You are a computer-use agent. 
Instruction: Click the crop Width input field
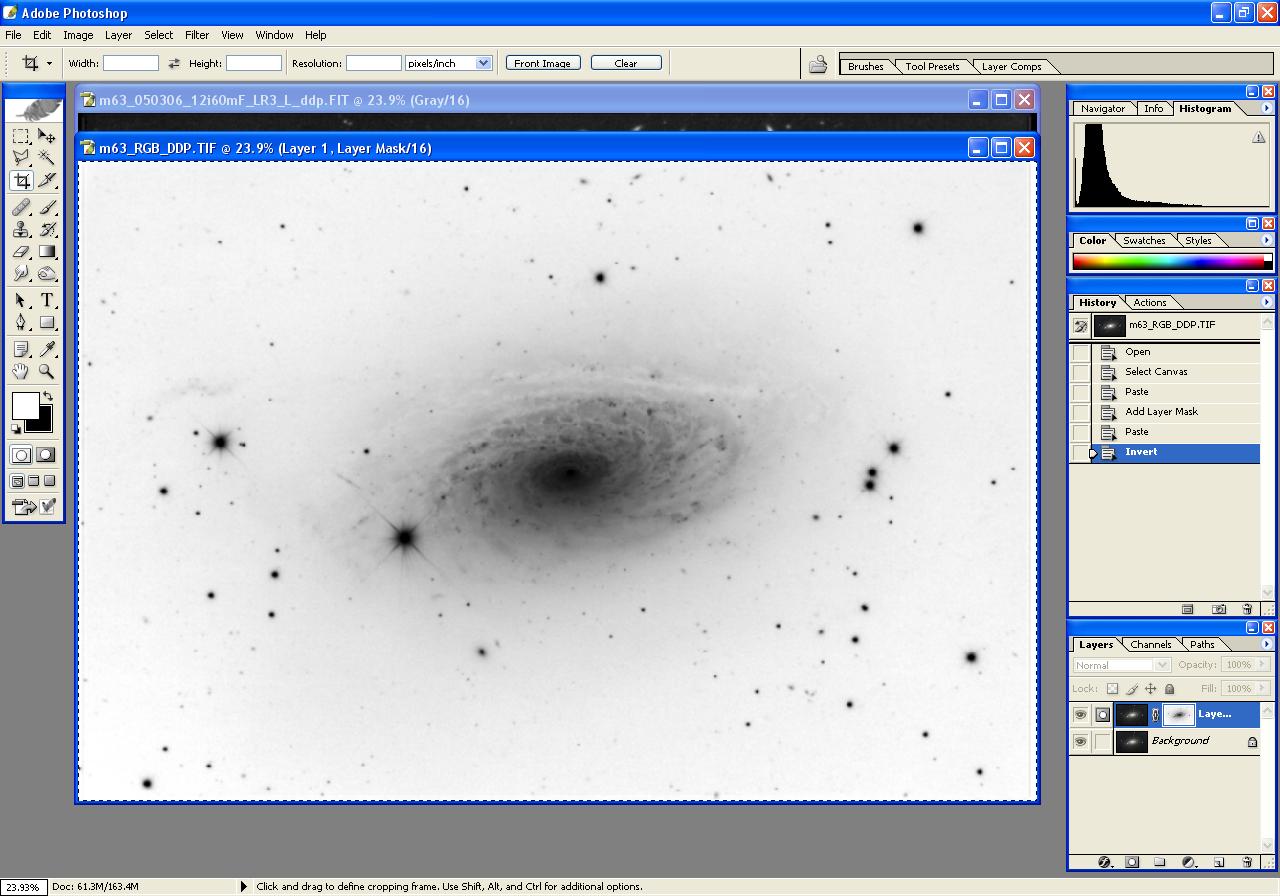click(x=131, y=63)
